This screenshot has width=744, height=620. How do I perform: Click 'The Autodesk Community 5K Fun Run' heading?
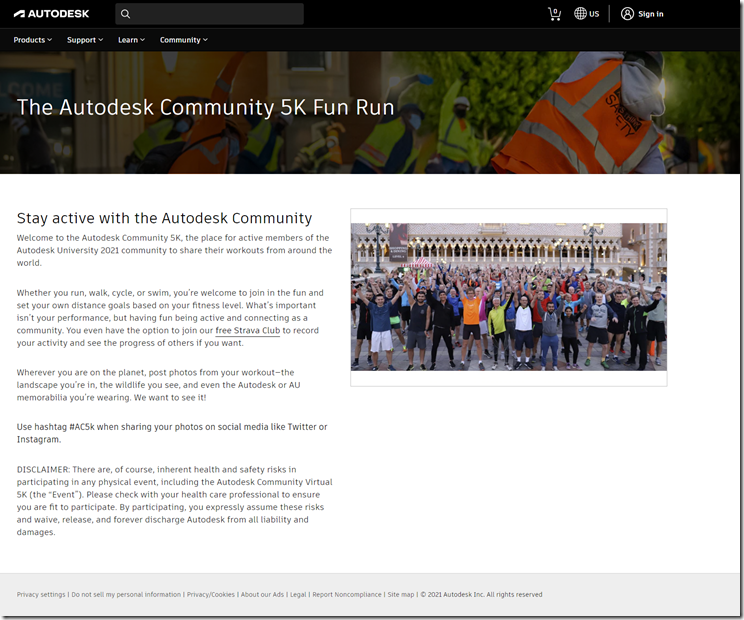pos(205,107)
